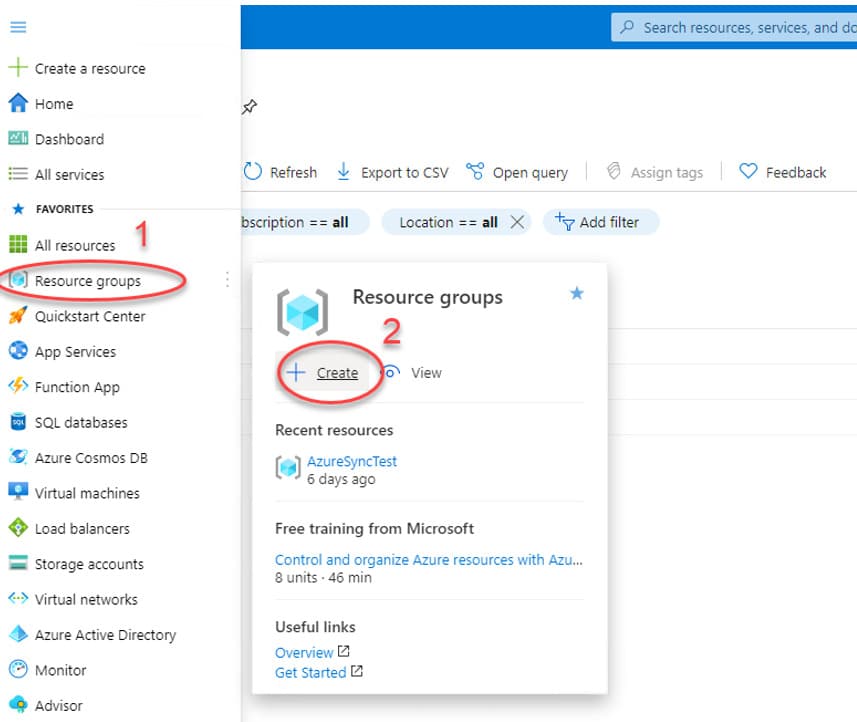Click the App Services globe icon
857x722 pixels.
(x=18, y=350)
